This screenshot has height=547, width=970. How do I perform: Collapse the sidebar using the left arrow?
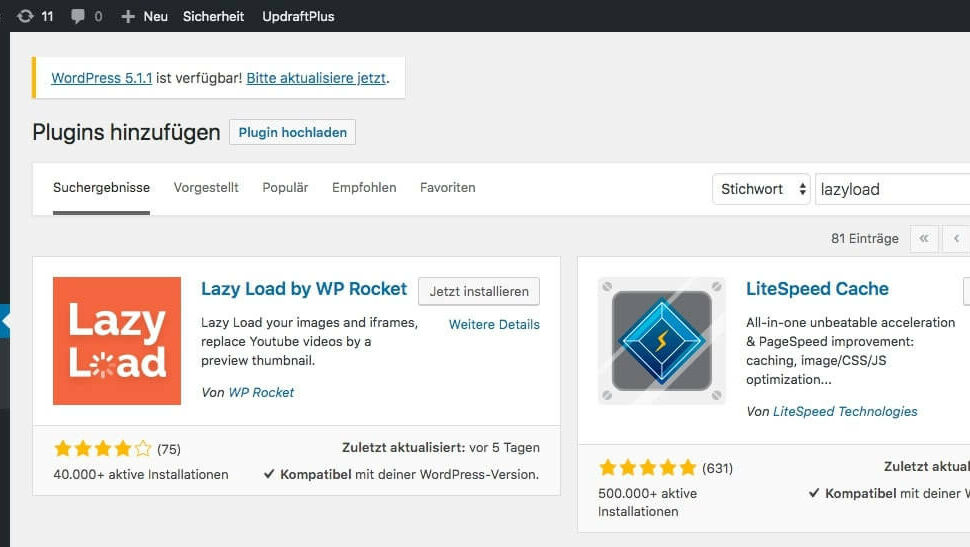[x=5, y=321]
